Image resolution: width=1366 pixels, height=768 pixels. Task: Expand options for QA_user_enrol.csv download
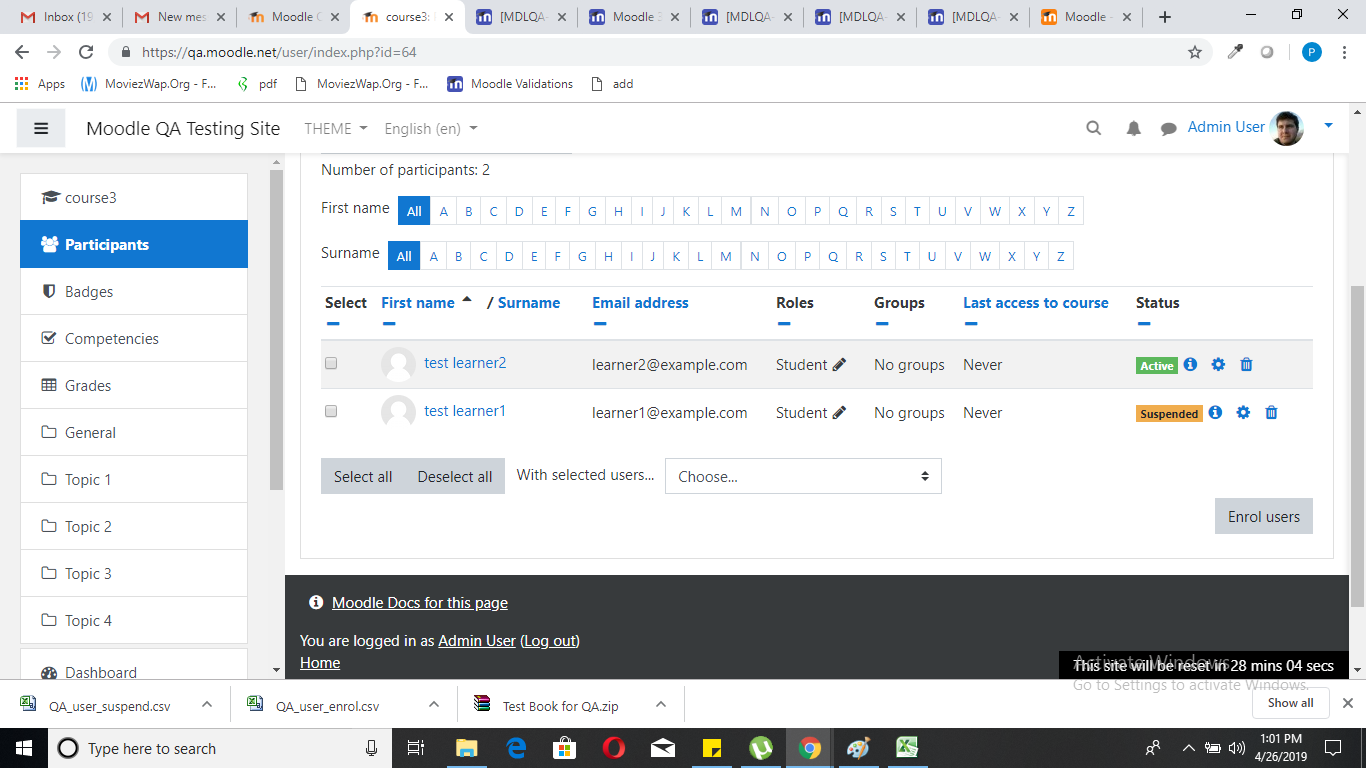(x=434, y=705)
